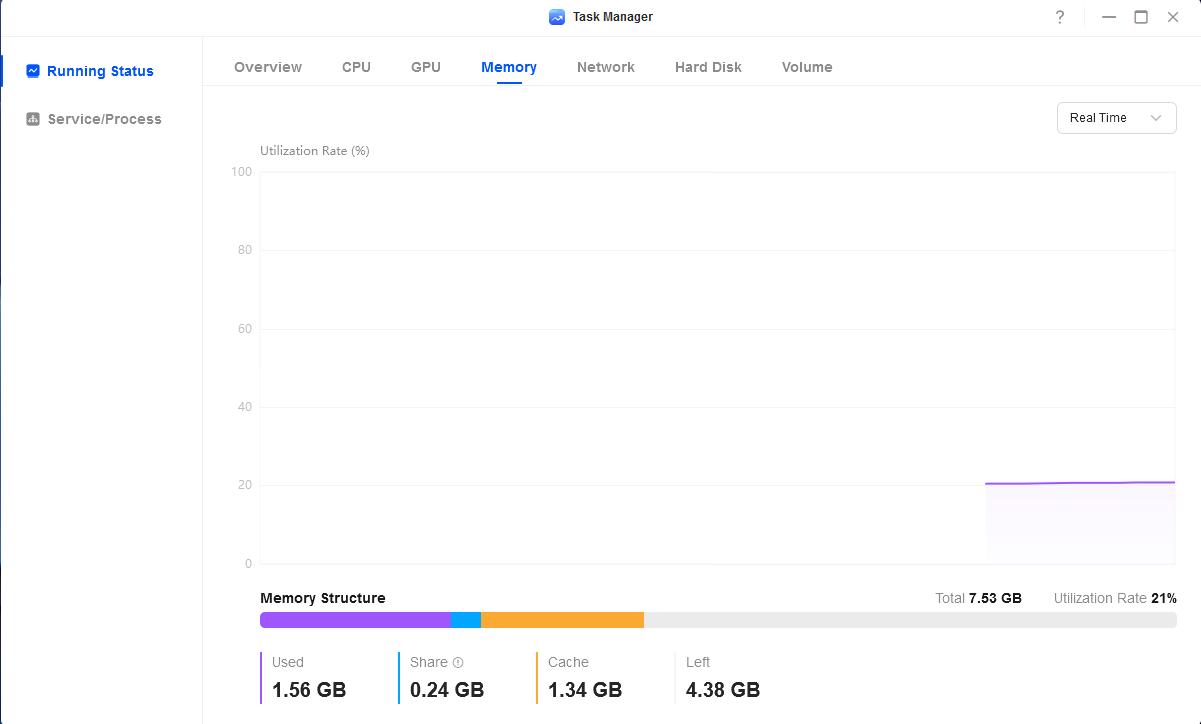Viewport: 1201px width, 724px height.
Task: Click the gray Left segment of memory bar
Action: click(x=910, y=620)
